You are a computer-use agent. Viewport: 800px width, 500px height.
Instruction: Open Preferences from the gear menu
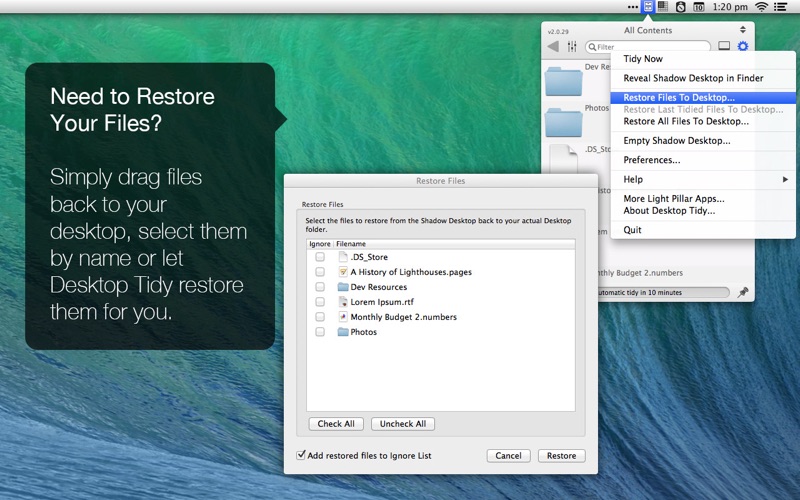pos(703,160)
